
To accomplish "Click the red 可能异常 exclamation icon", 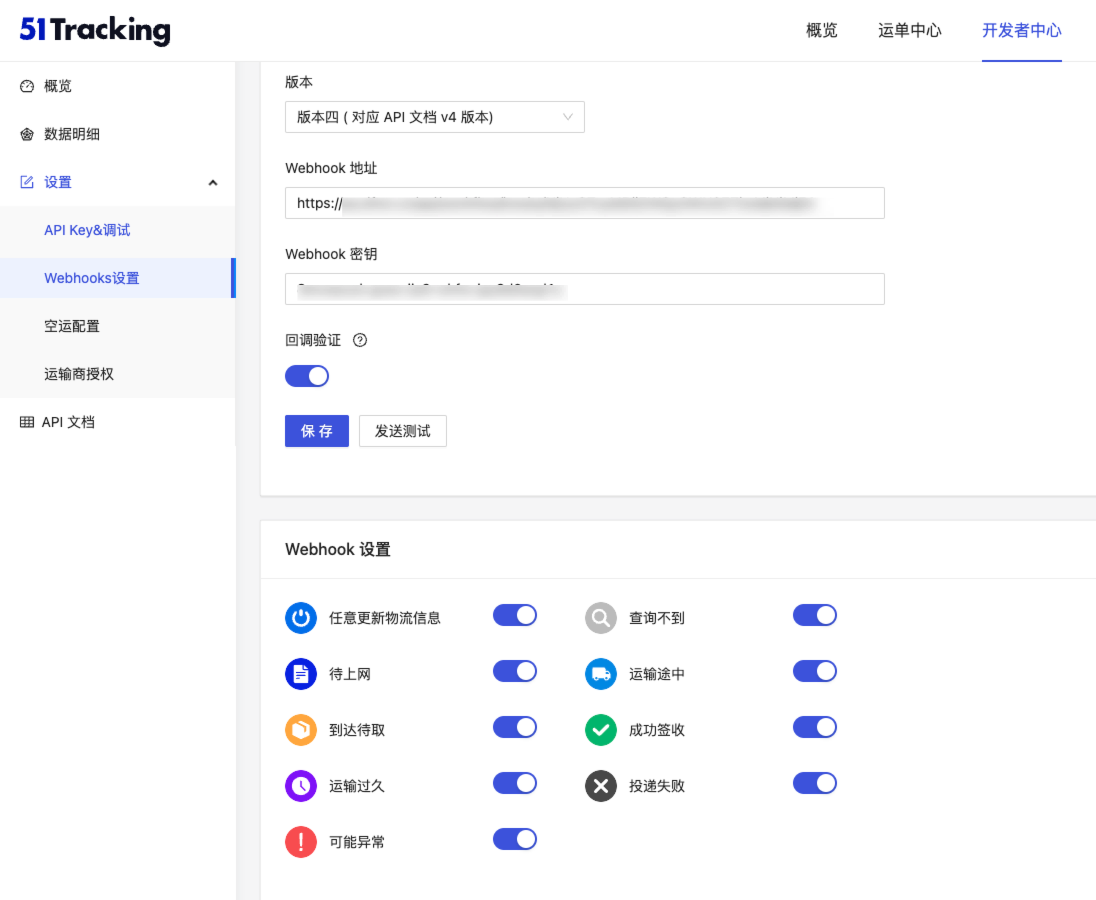I will click(301, 842).
